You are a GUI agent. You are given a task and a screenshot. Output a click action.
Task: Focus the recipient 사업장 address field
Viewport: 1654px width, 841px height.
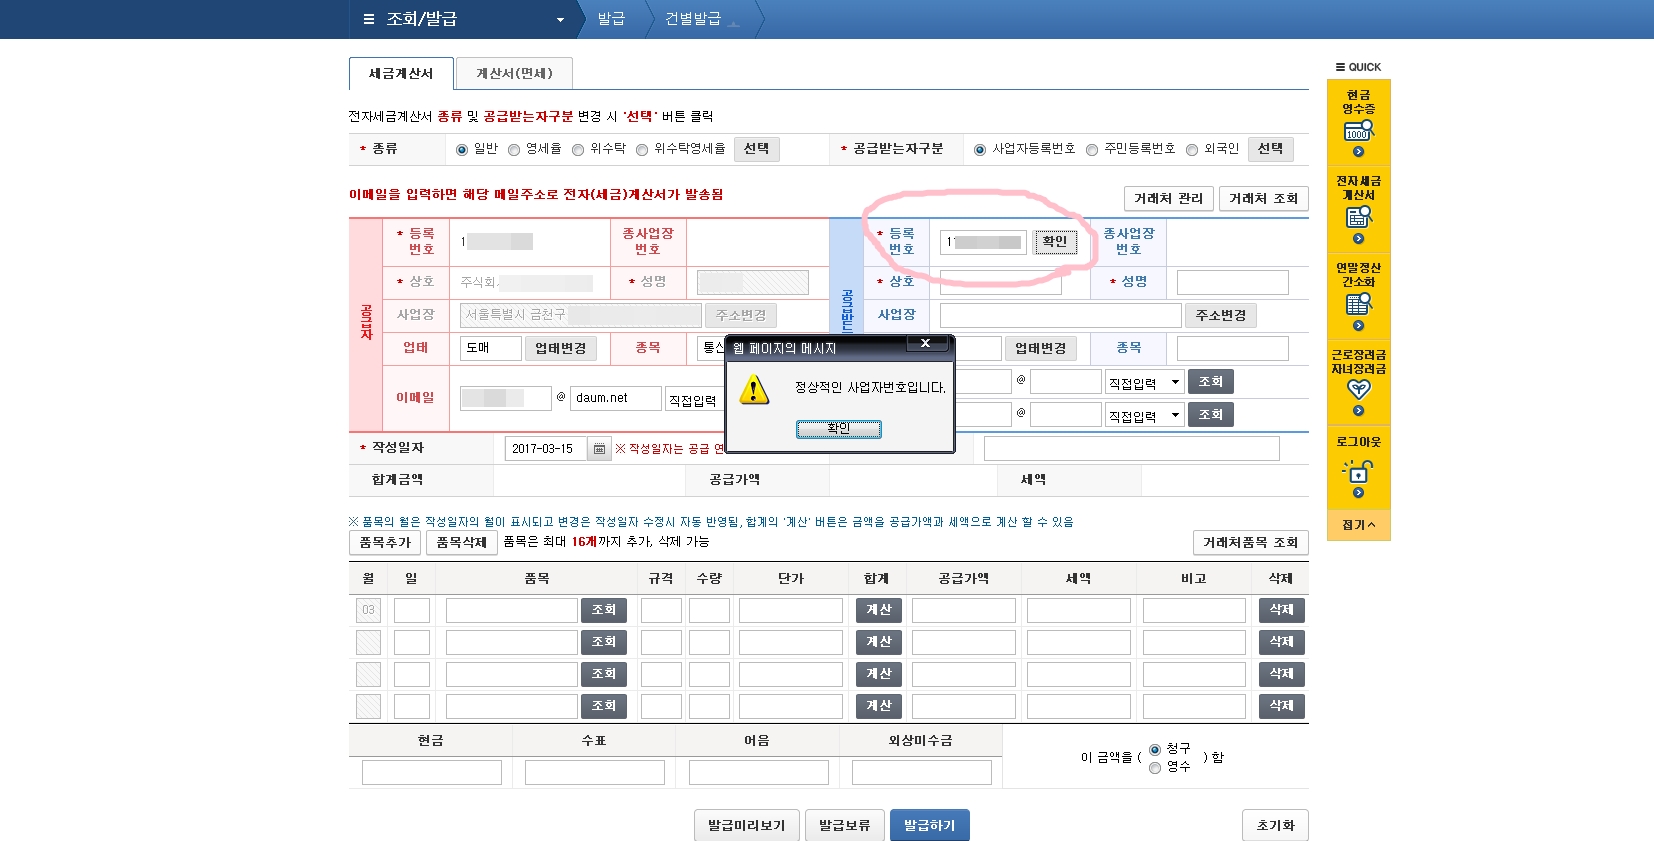tap(1060, 316)
